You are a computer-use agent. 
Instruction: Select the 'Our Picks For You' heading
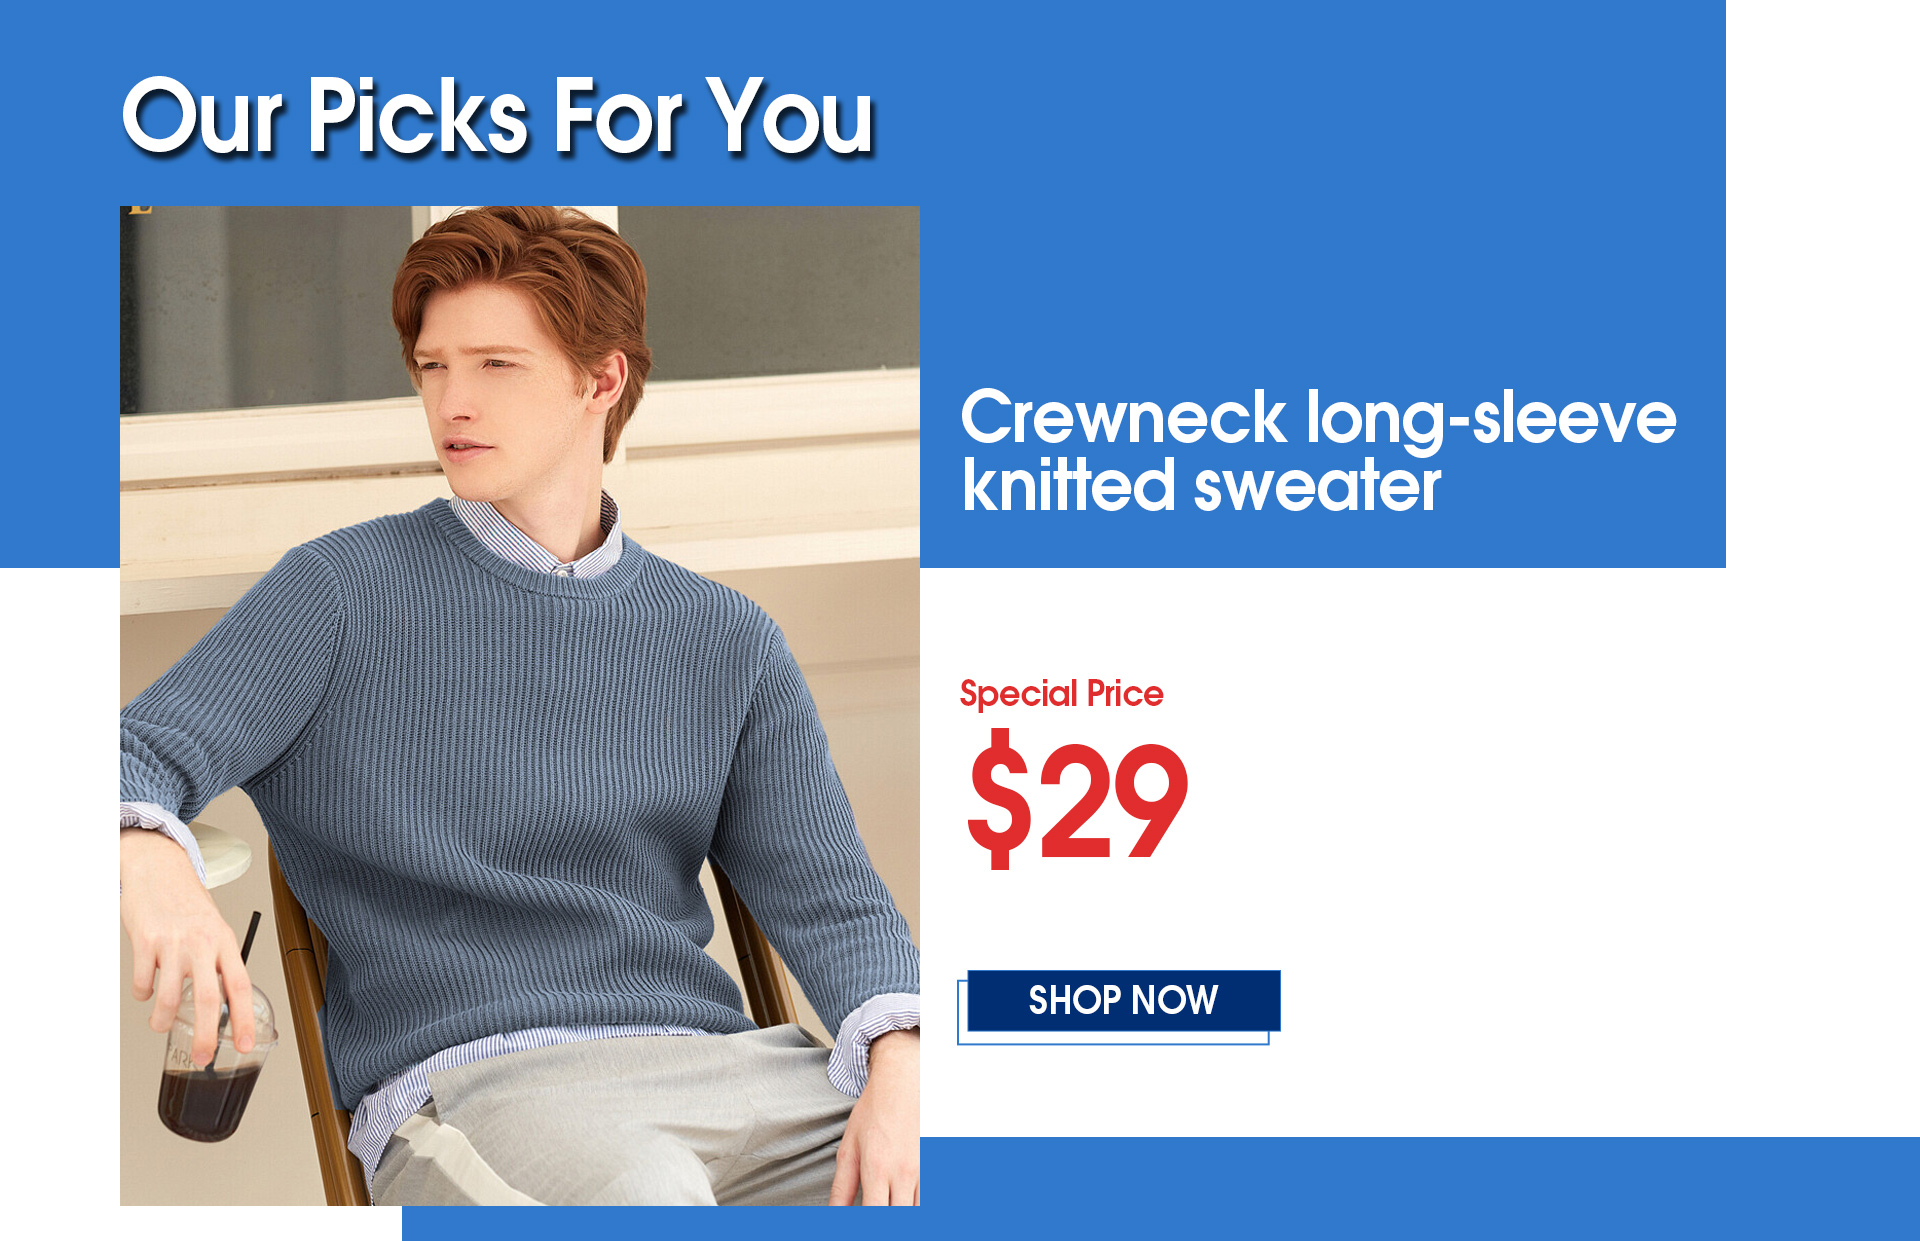pyautogui.click(x=498, y=116)
